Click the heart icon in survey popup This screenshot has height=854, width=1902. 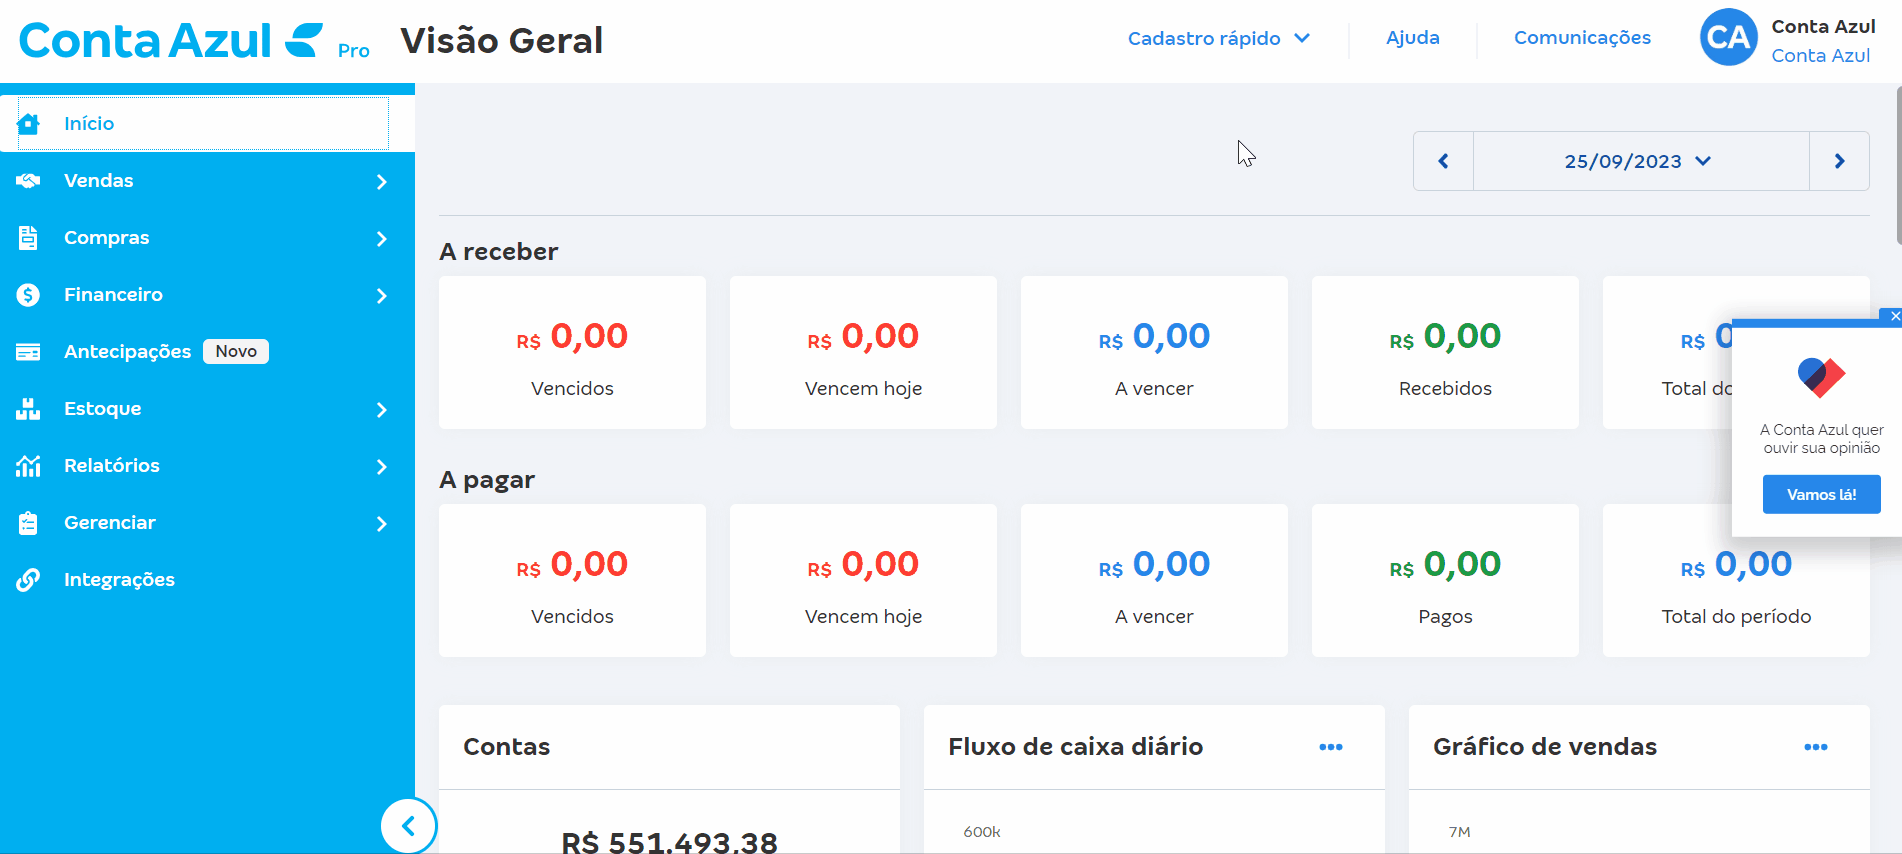(x=1821, y=377)
